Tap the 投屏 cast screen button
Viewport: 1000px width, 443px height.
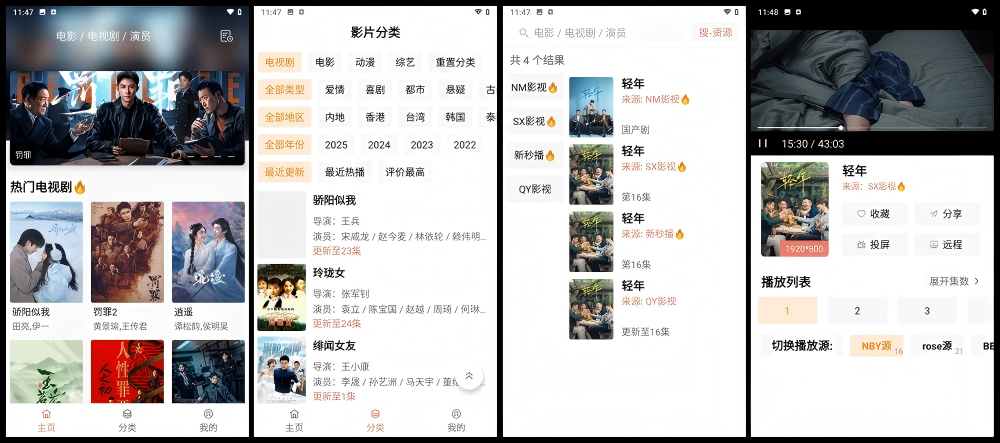coord(874,244)
